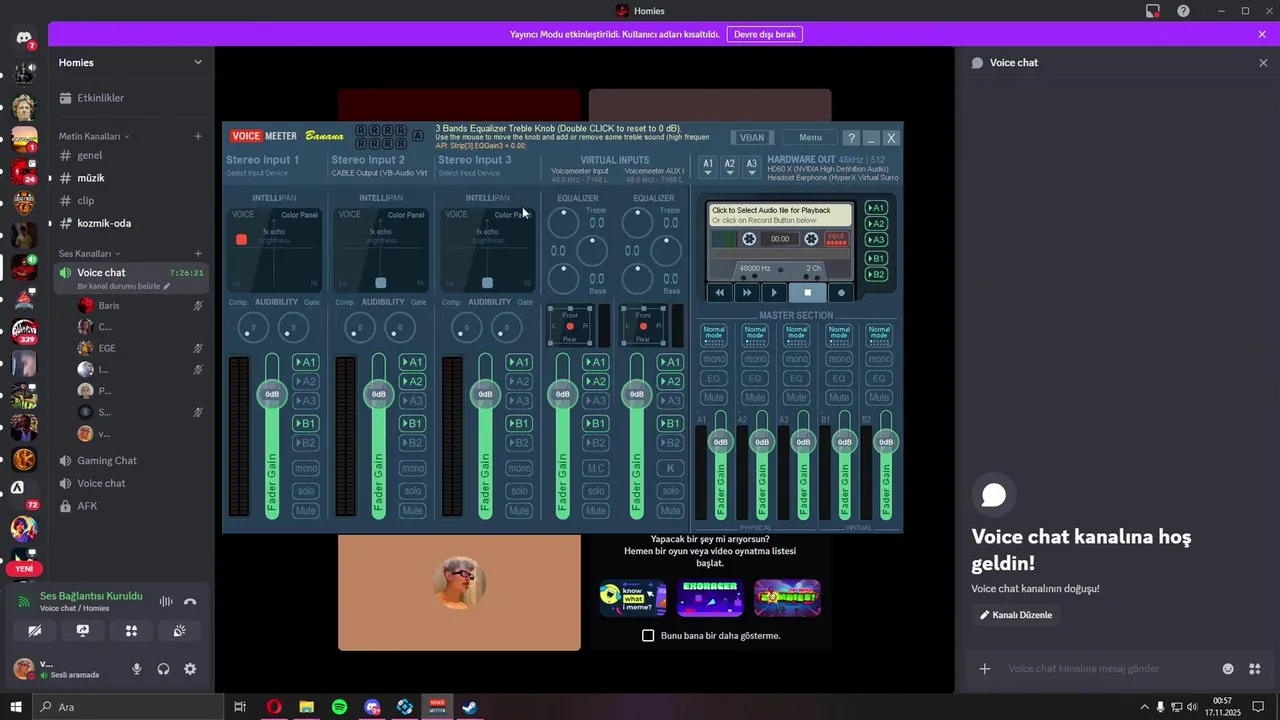Click master A1 bus fader knob
The height and width of the screenshot is (720, 1280).
click(720, 441)
